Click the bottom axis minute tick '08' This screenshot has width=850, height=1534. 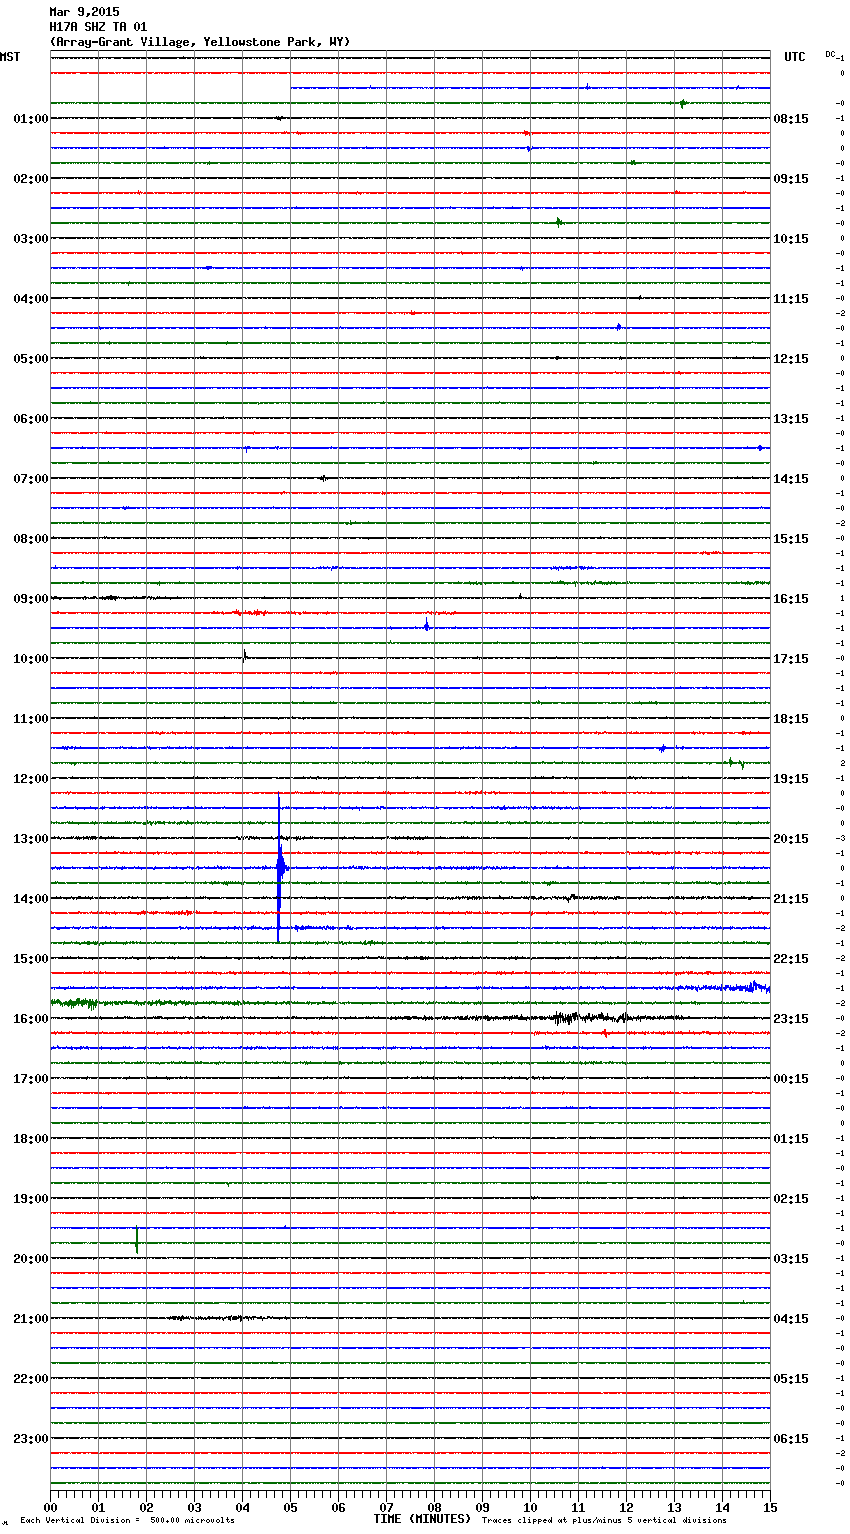[x=434, y=1507]
